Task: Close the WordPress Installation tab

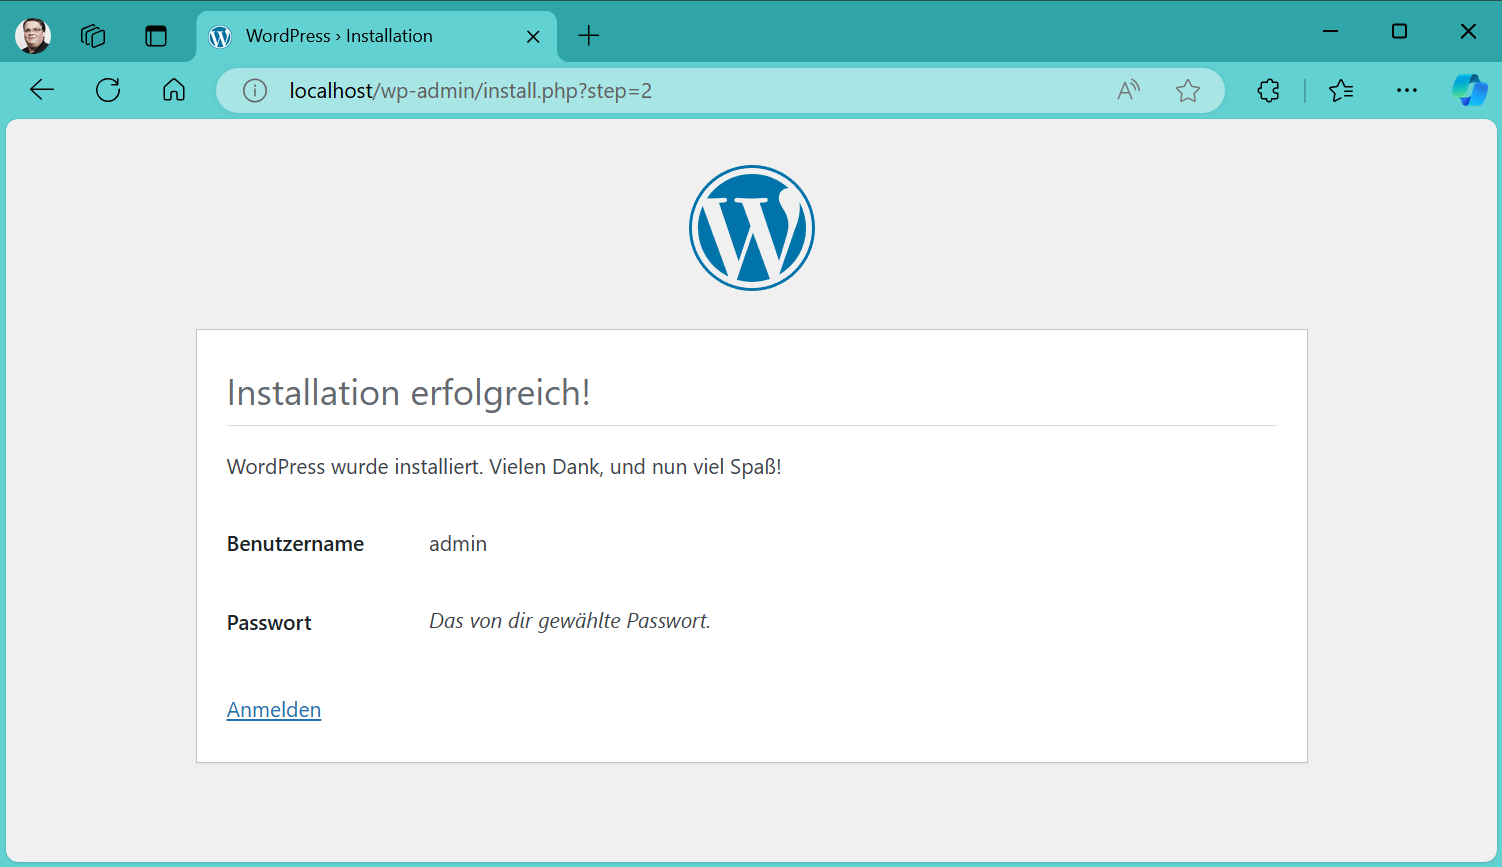Action: click(x=533, y=37)
